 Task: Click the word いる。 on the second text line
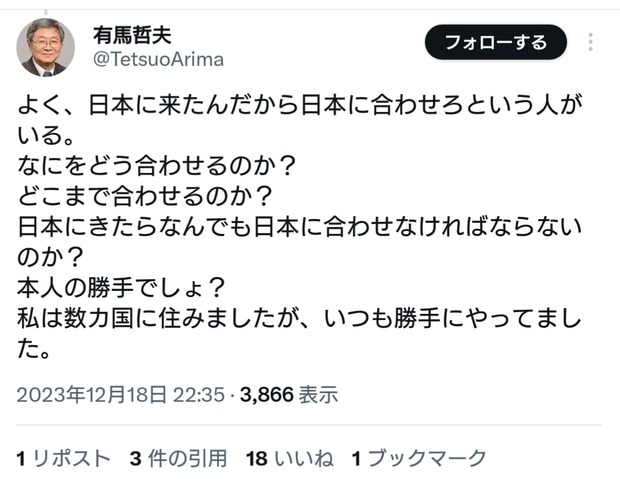[44, 132]
